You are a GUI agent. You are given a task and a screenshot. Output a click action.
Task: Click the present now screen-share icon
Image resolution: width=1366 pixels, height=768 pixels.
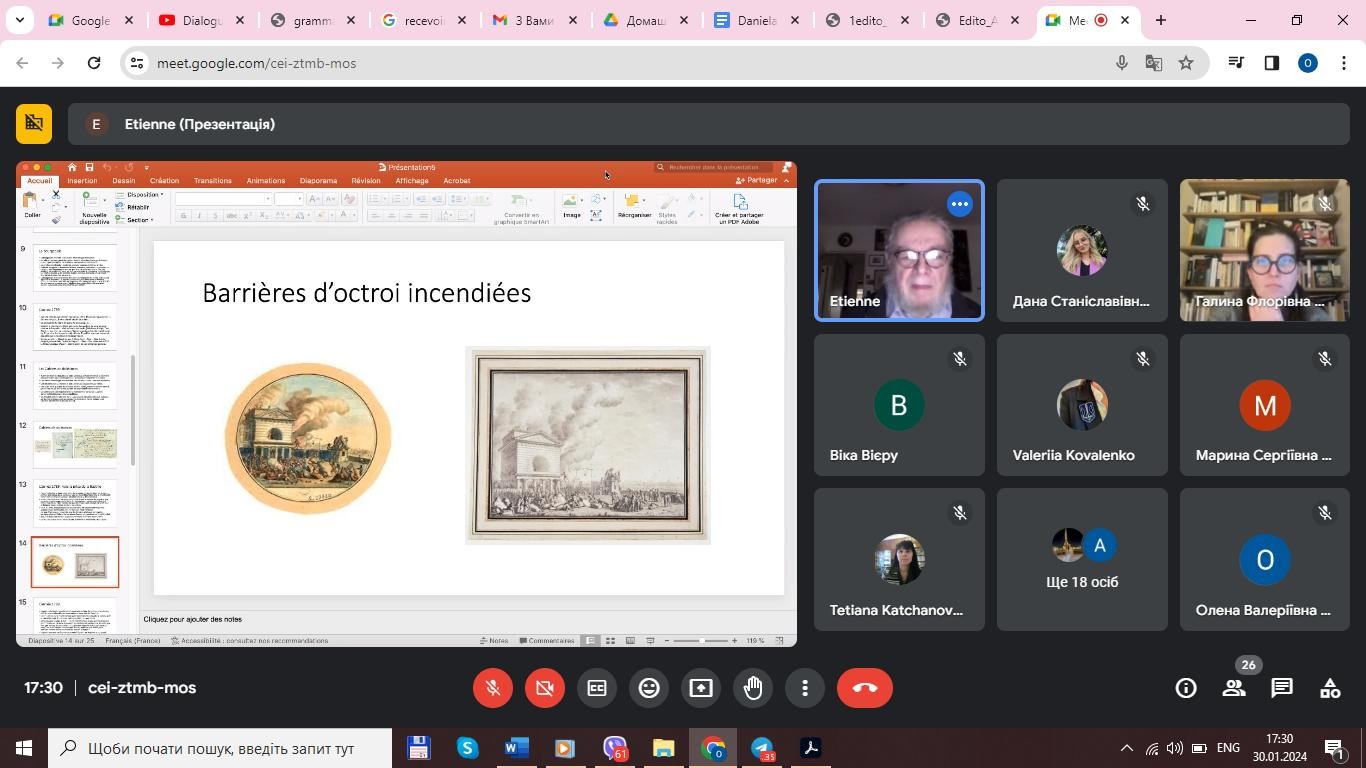[701, 688]
